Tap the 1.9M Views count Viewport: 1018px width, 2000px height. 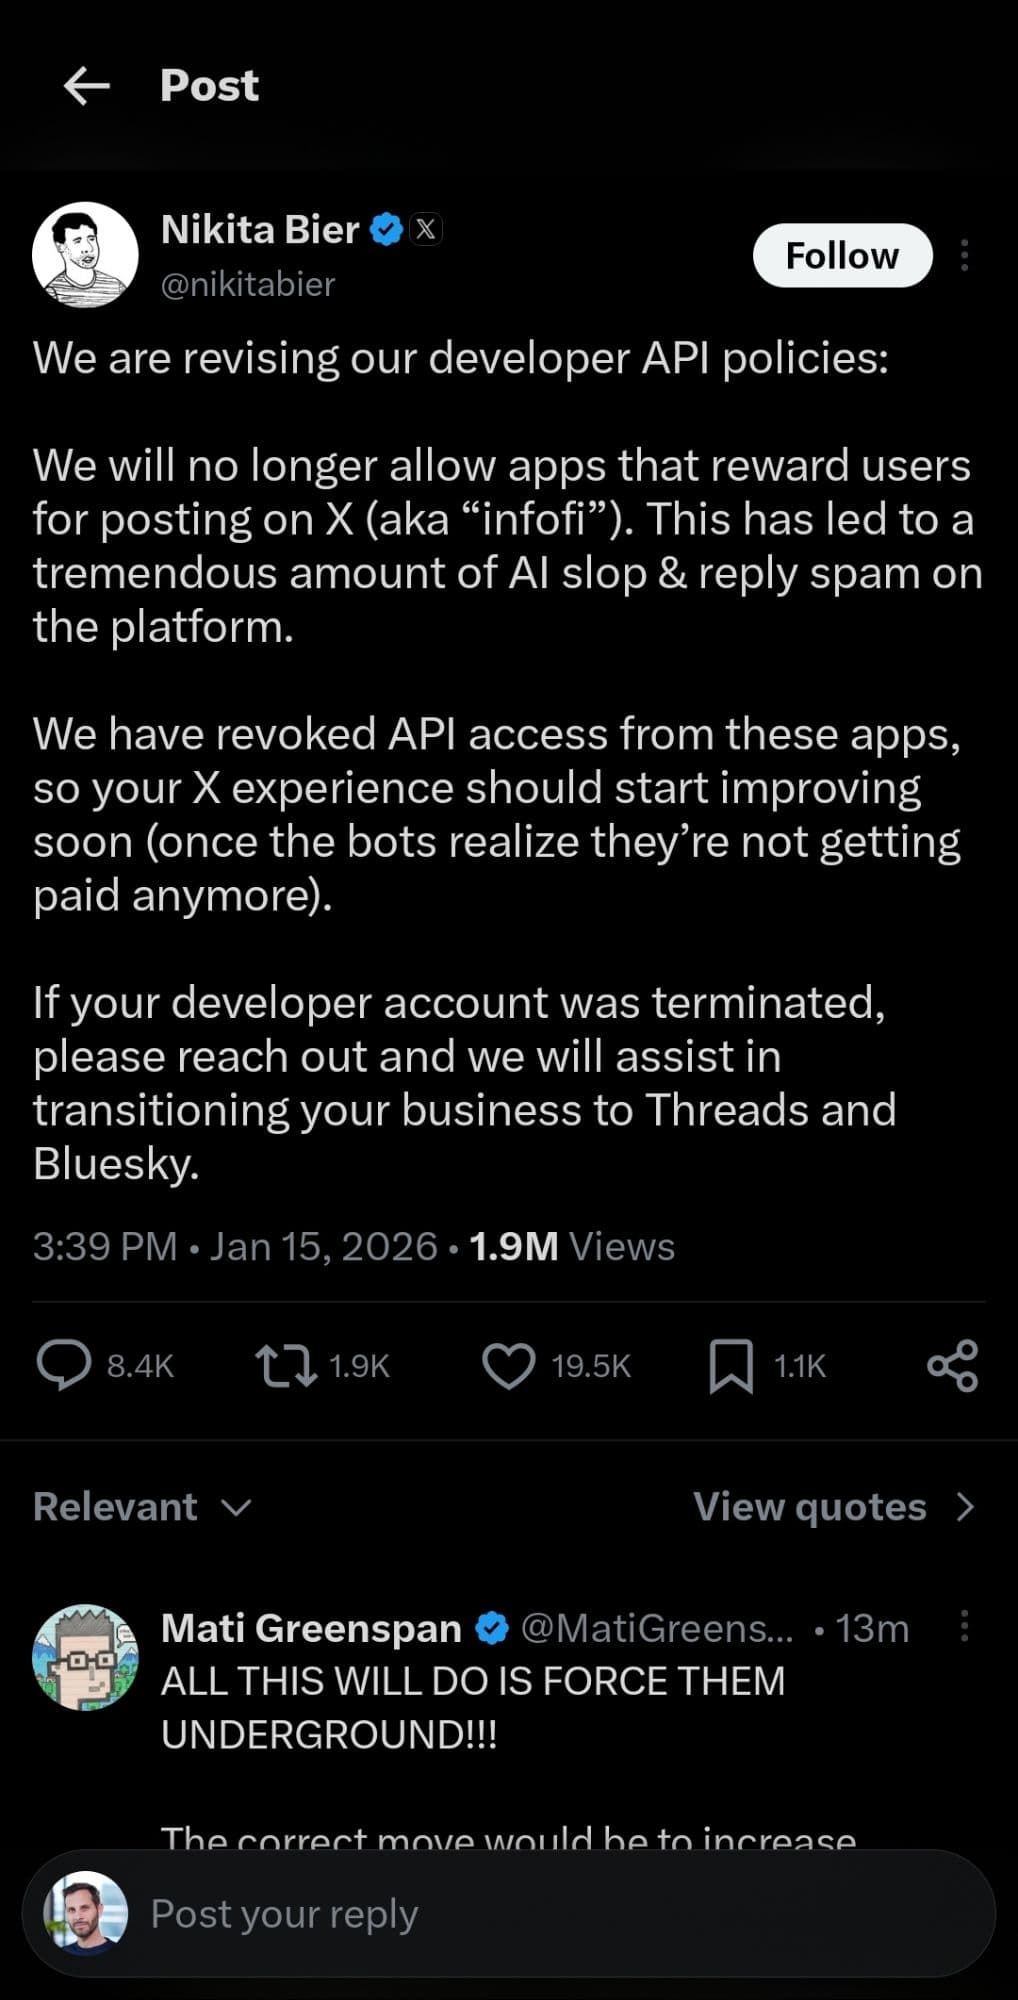[572, 1247]
